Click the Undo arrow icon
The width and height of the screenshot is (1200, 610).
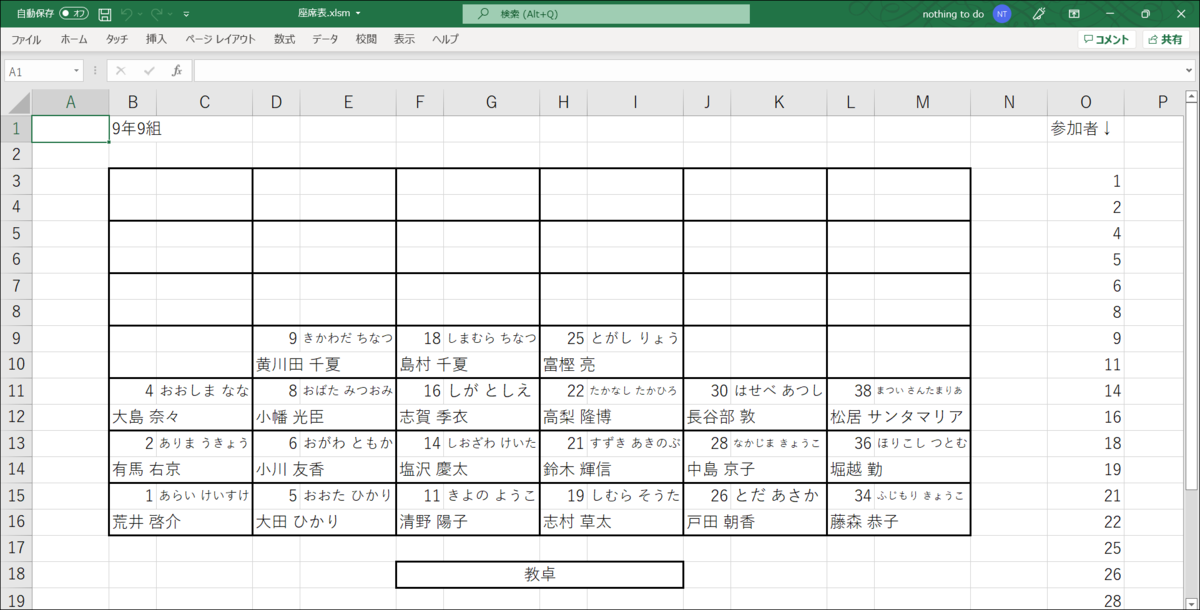tap(126, 14)
